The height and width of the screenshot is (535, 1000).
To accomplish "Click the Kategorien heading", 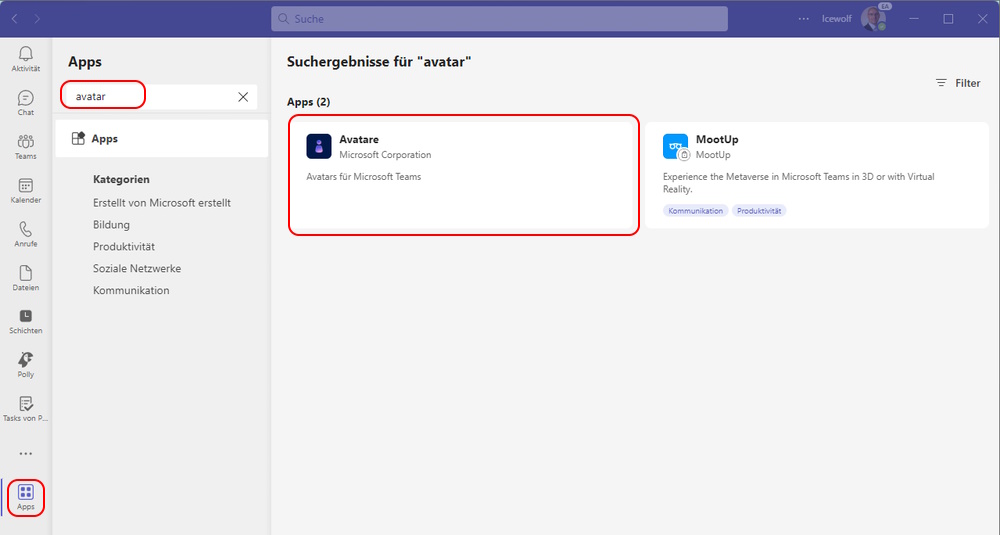I will pos(121,179).
